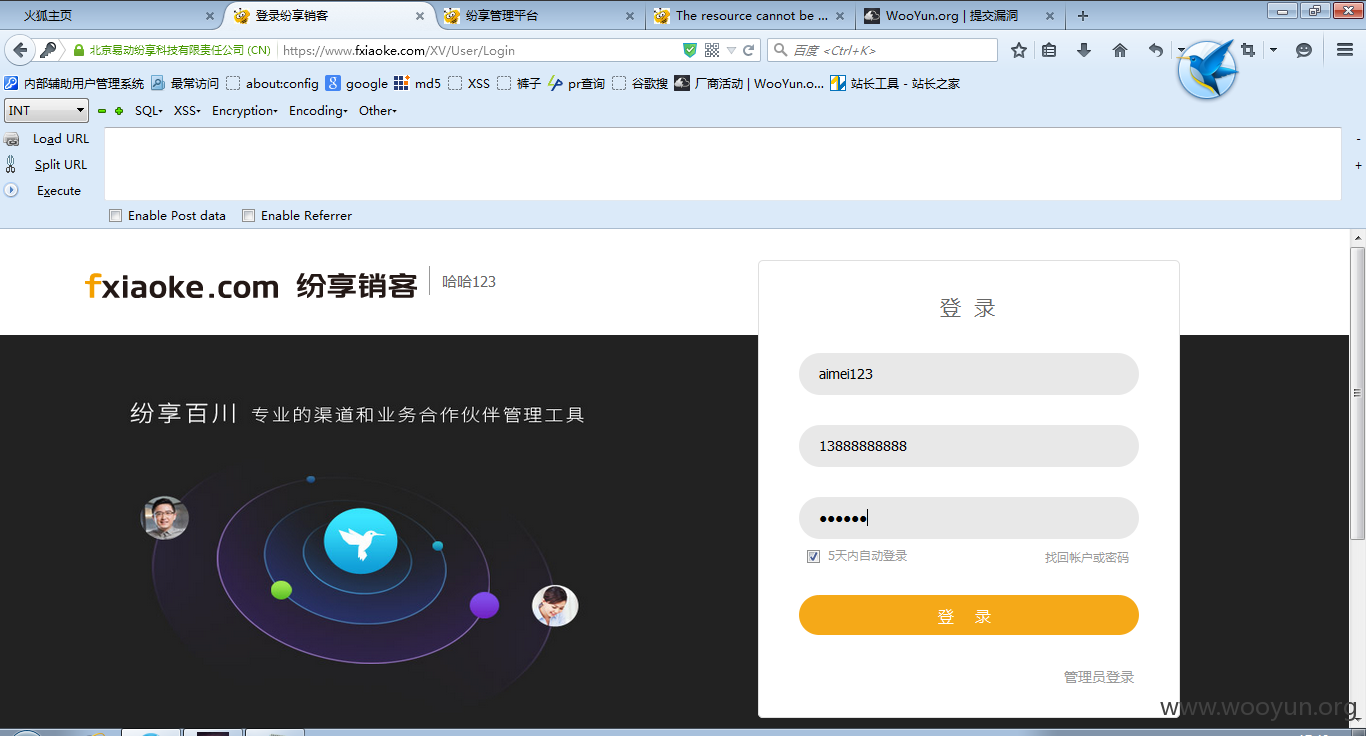Viewport: 1366px width, 736px height.
Task: Open the google bookmark
Action: click(x=357, y=84)
